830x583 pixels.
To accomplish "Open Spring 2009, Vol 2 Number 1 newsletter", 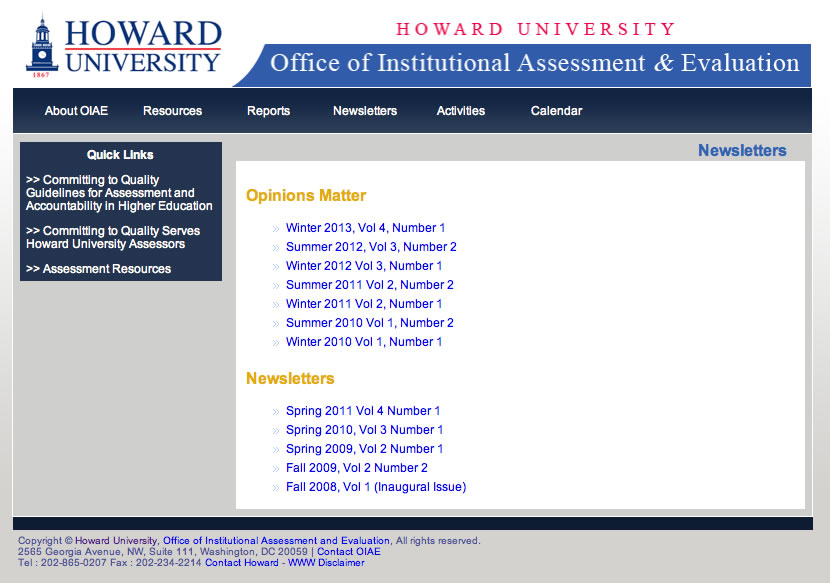I will point(364,449).
